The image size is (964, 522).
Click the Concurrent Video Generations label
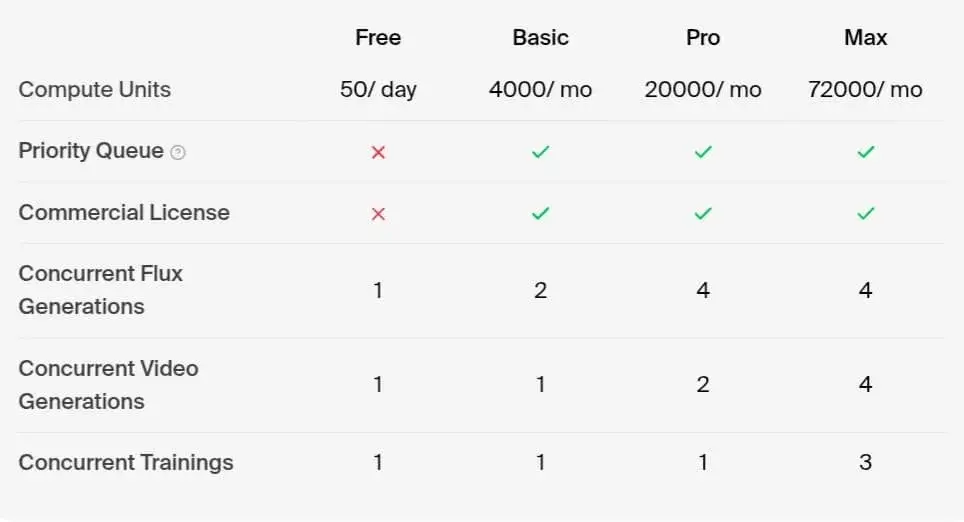pos(108,385)
